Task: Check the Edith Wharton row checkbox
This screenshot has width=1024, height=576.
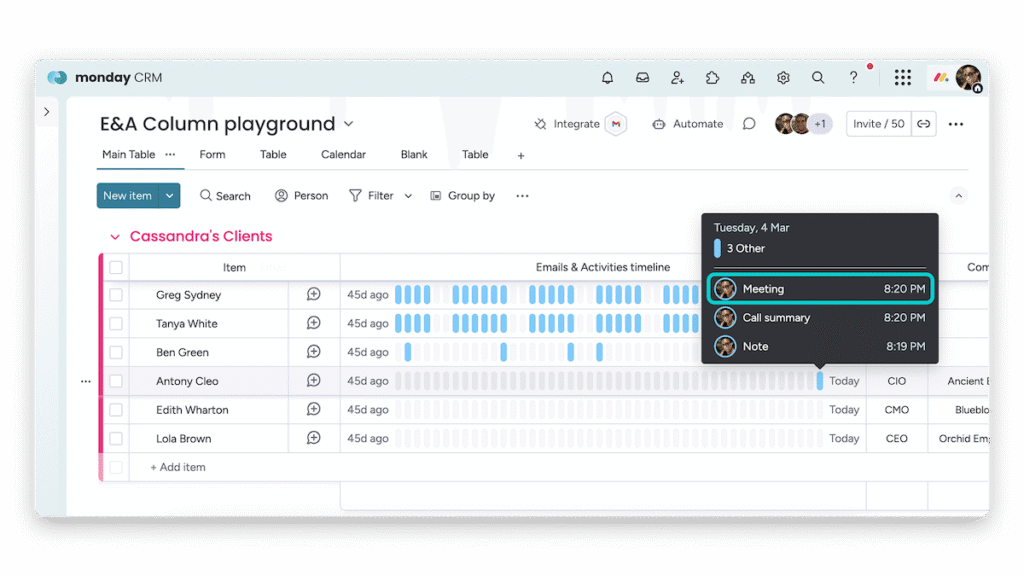Action: click(116, 409)
